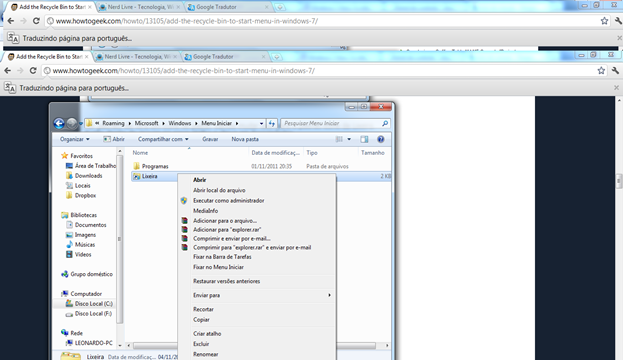
Task: Click the Favoritos star icon
Action: pyautogui.click(x=64, y=156)
